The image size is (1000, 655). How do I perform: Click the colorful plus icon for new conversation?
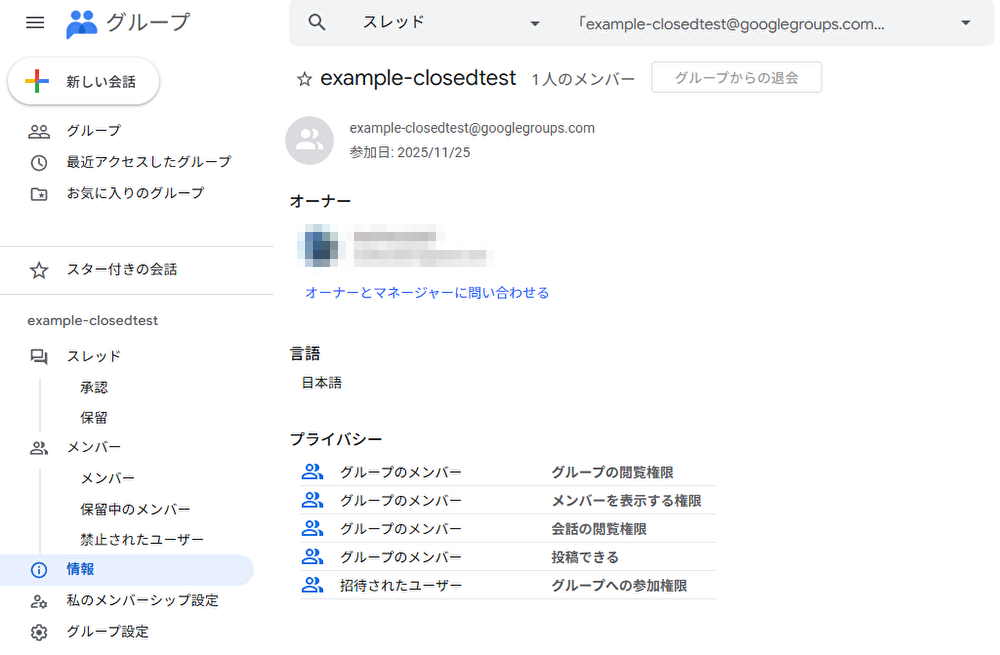[x=37, y=81]
